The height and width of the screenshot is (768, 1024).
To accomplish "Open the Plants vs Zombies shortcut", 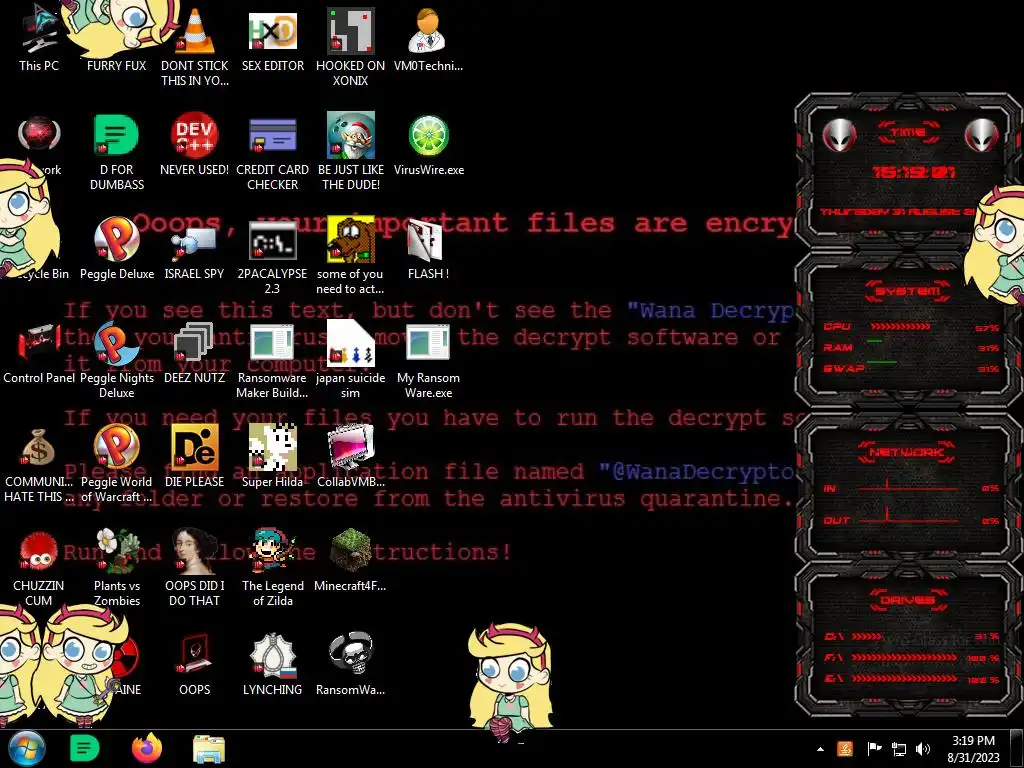I will 117,568.
